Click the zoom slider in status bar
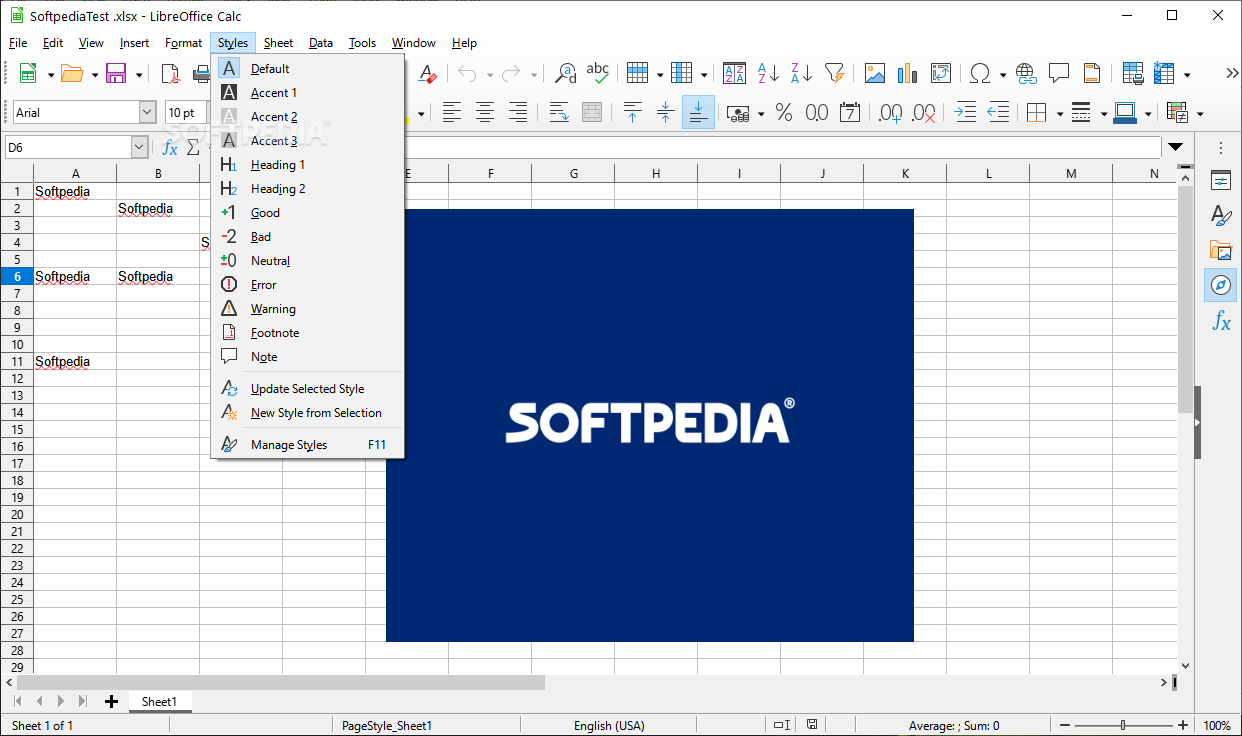The height and width of the screenshot is (736, 1242). tap(1123, 725)
